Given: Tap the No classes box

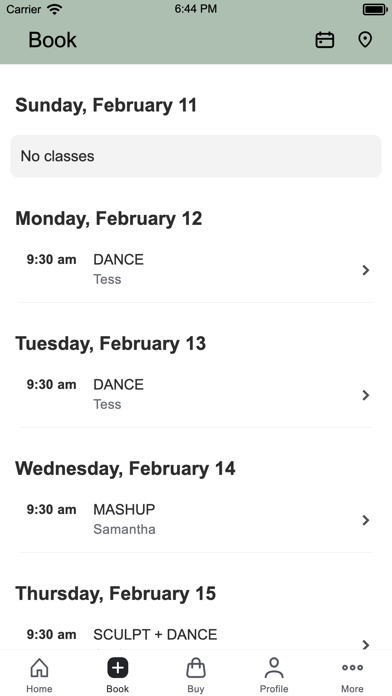Looking at the screenshot, I should coord(196,156).
